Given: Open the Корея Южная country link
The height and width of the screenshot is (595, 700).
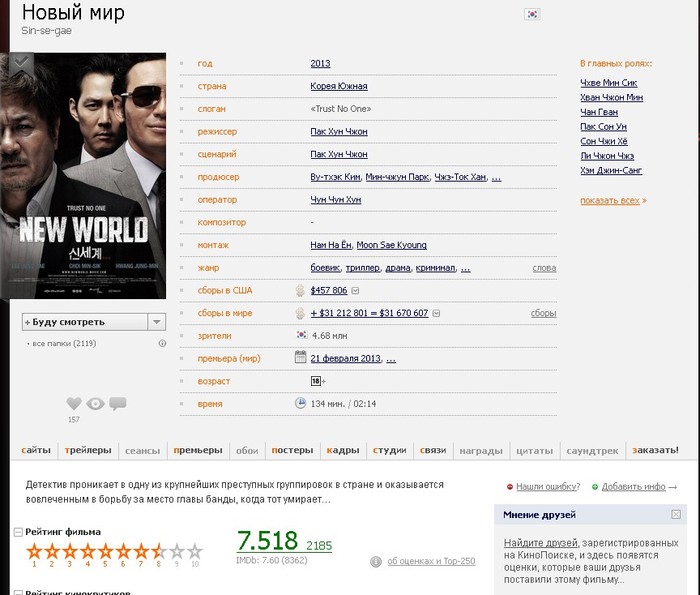Looking at the screenshot, I should click(x=339, y=86).
